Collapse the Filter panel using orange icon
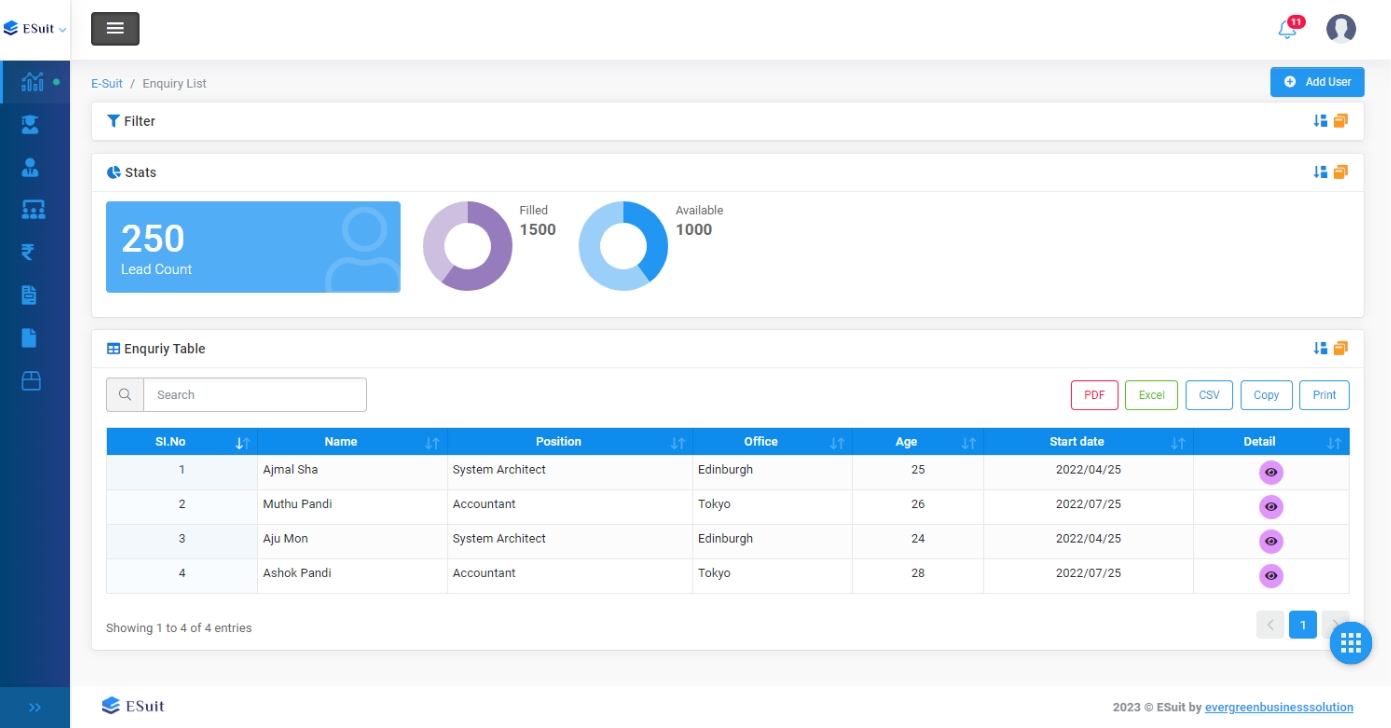Image resolution: width=1391 pixels, height=728 pixels. [1341, 121]
